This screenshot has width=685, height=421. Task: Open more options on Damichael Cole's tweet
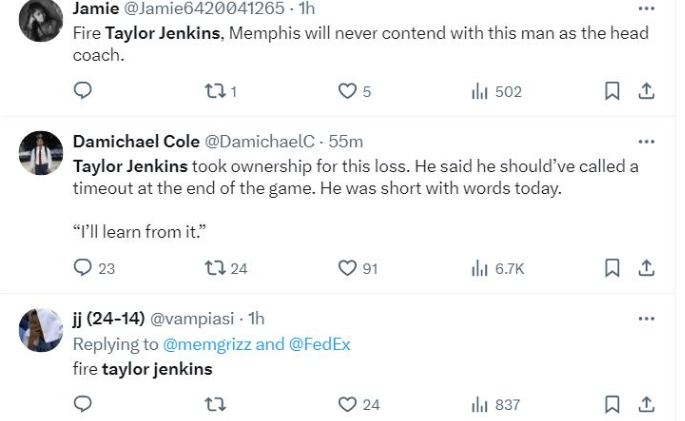(x=646, y=142)
